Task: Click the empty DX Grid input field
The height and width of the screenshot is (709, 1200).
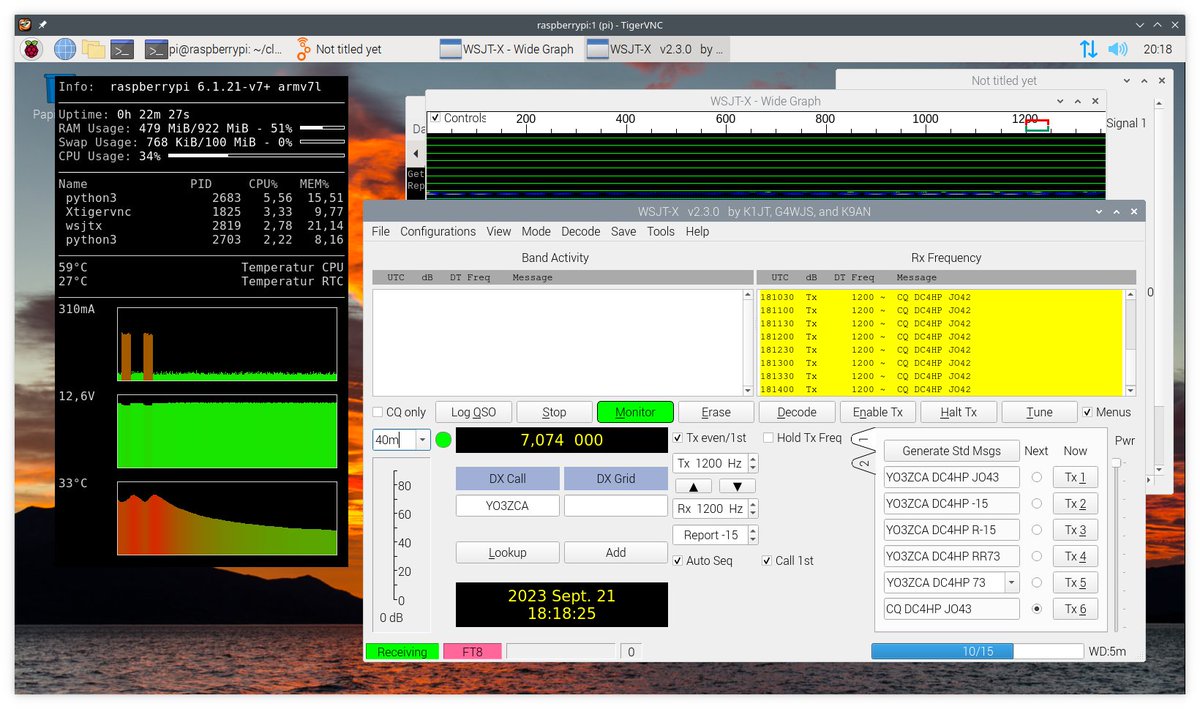Action: click(x=616, y=506)
